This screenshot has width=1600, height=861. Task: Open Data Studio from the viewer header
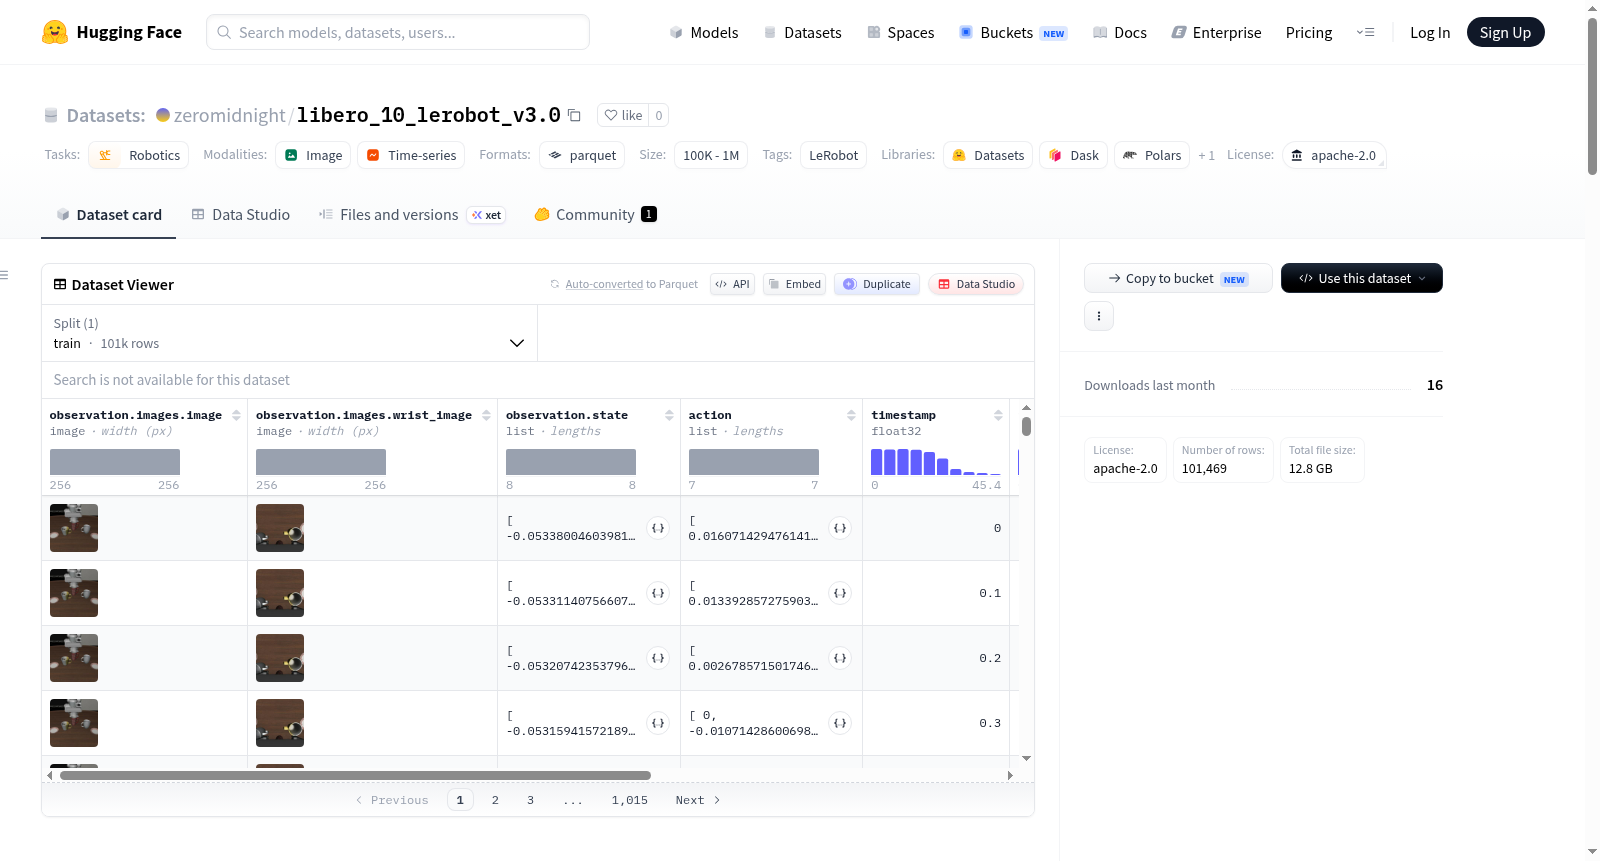(x=976, y=284)
